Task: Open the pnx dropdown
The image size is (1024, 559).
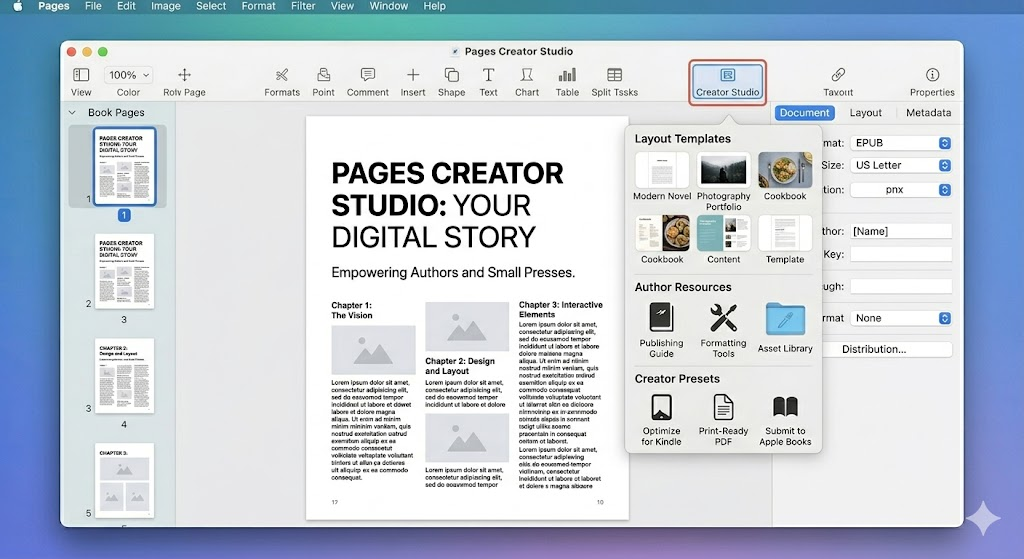Action: click(x=901, y=189)
